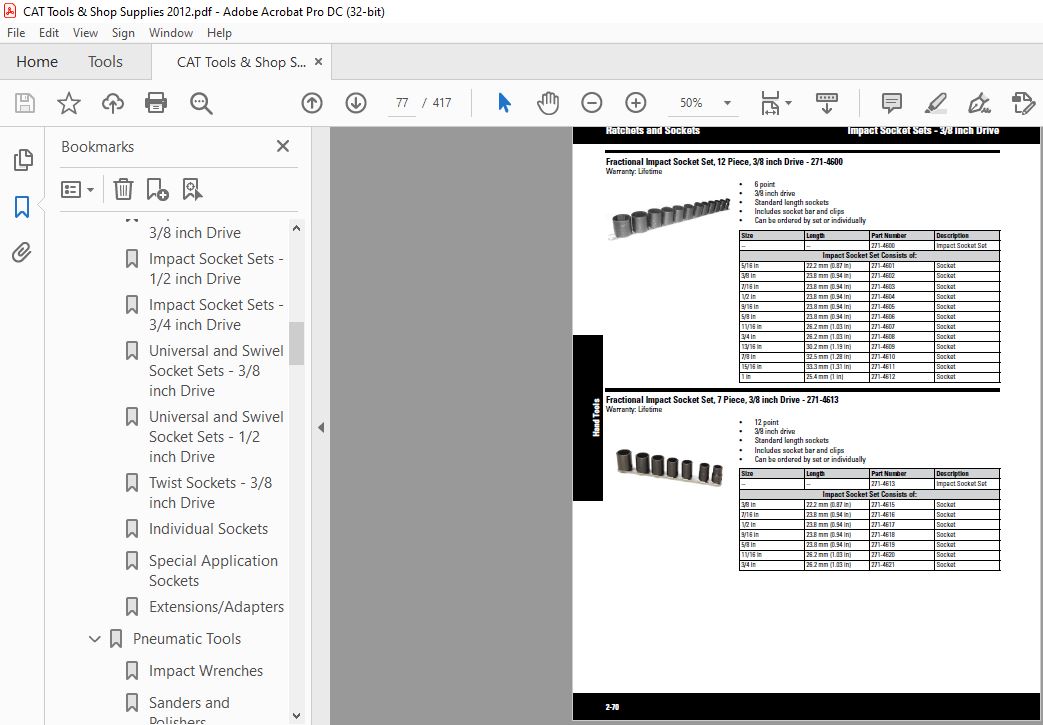
Task: Open Page Thumbnails panel
Action: [23, 160]
